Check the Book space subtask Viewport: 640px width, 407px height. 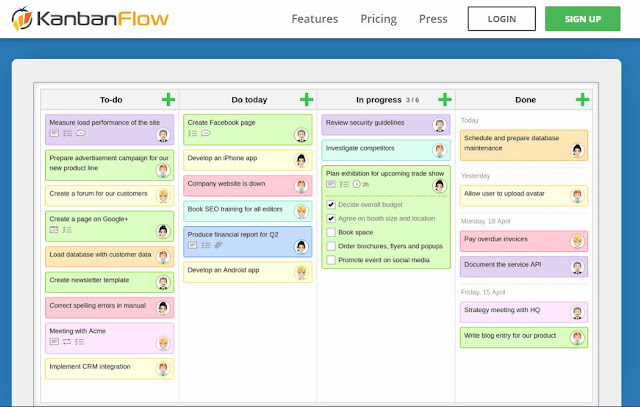pyautogui.click(x=331, y=232)
